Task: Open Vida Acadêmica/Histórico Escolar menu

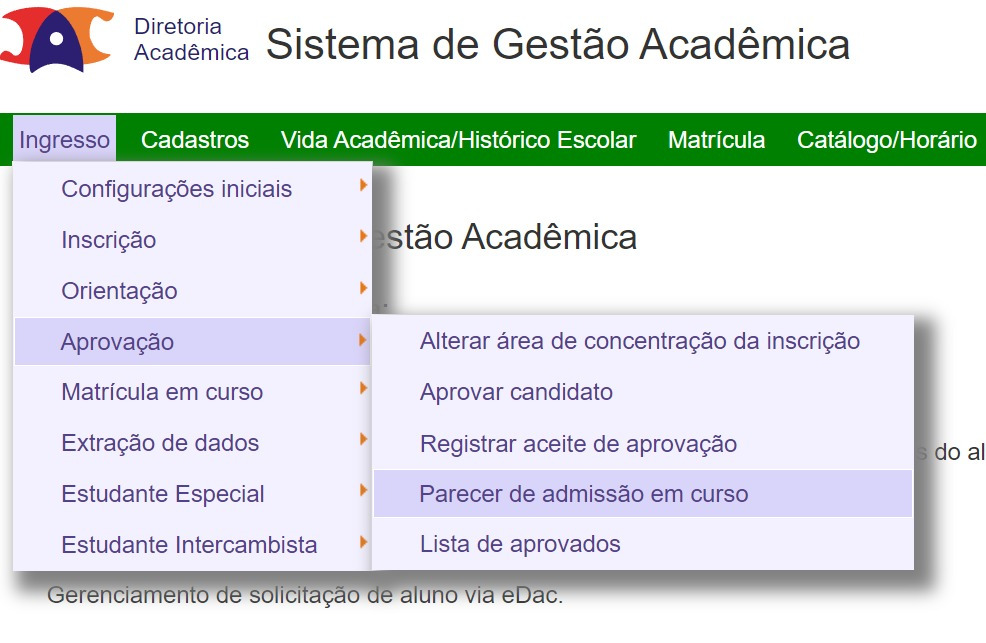Action: [458, 140]
